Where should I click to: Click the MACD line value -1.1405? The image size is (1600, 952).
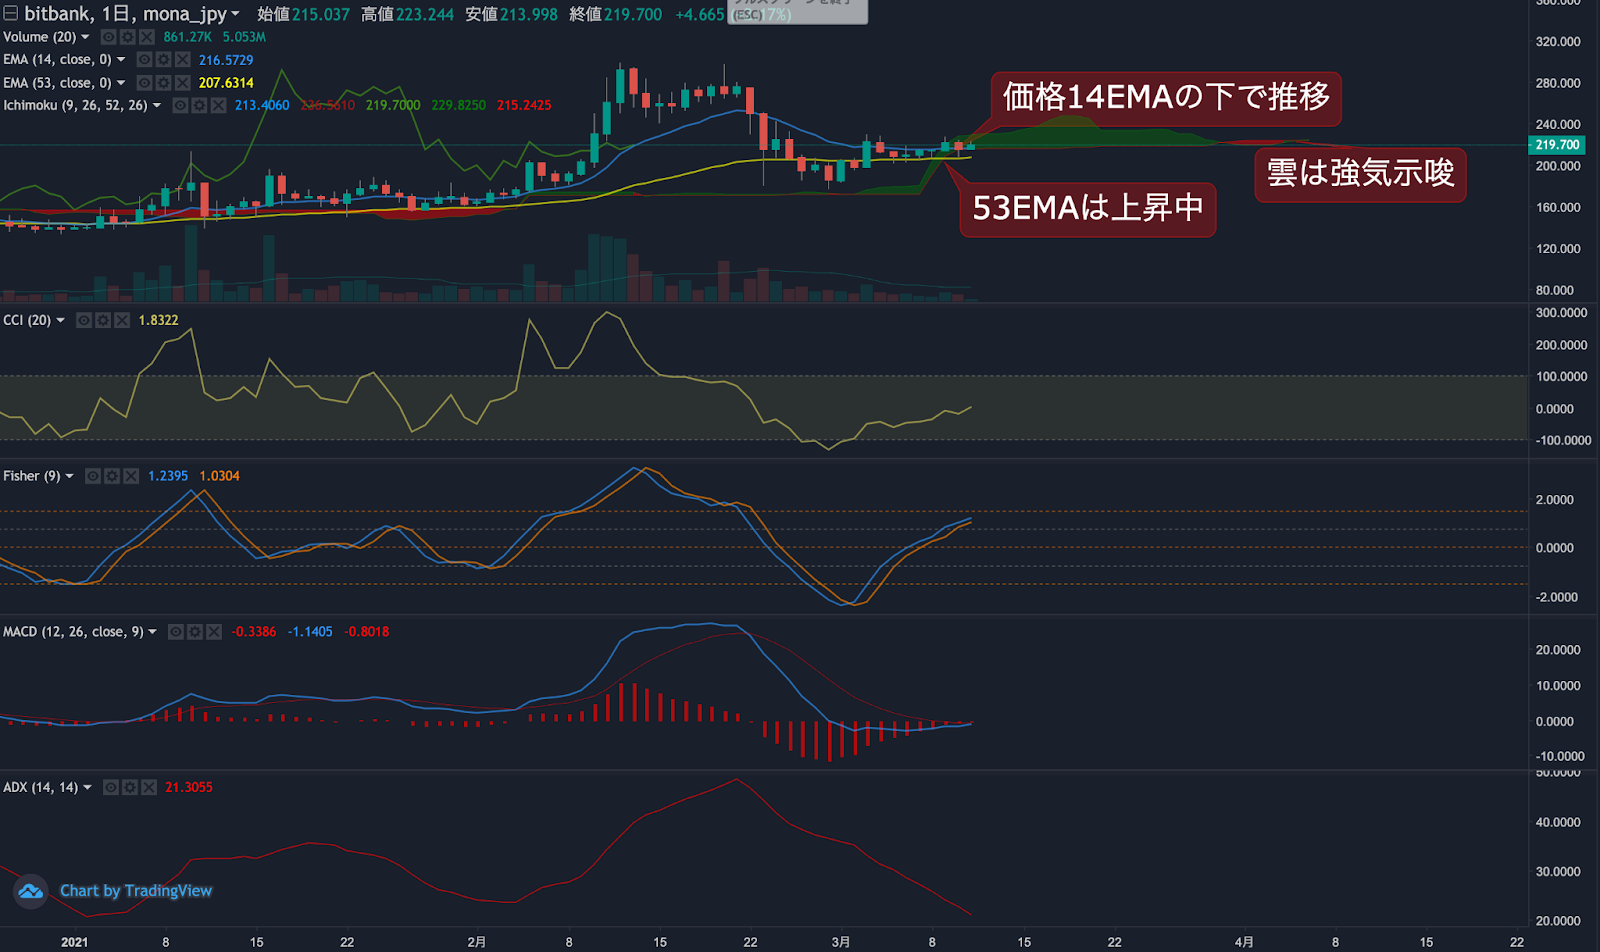(x=310, y=632)
